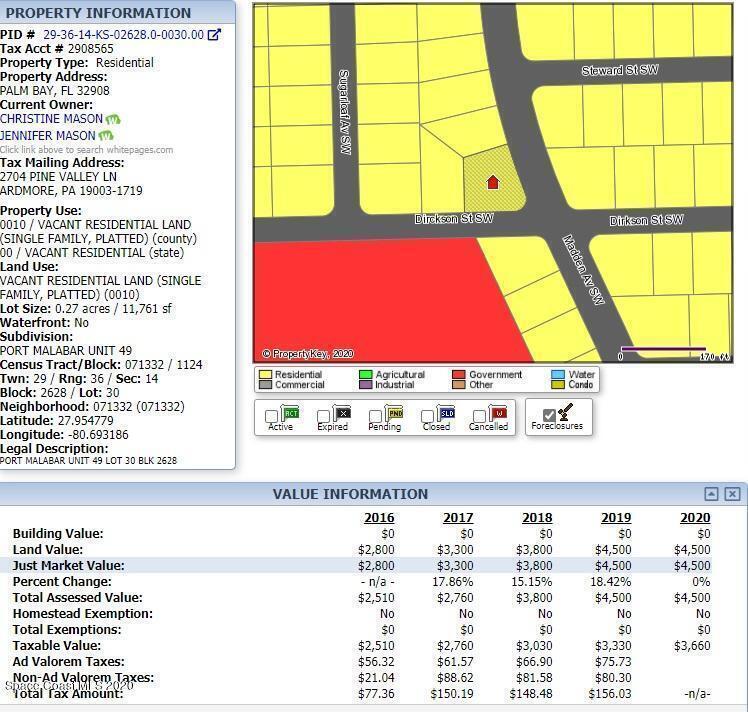Collapse the Value Information panel
This screenshot has width=748, height=712.
(x=711, y=494)
